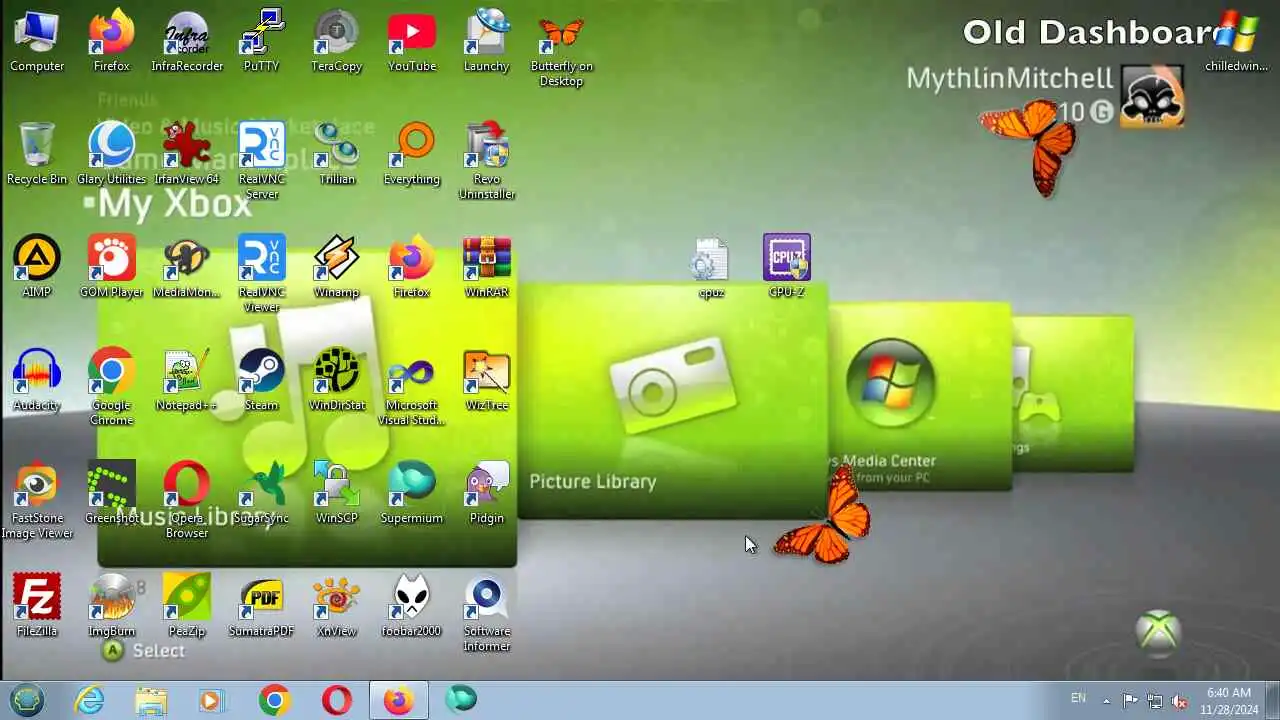Open the YouTube shortcut icon

tap(411, 42)
